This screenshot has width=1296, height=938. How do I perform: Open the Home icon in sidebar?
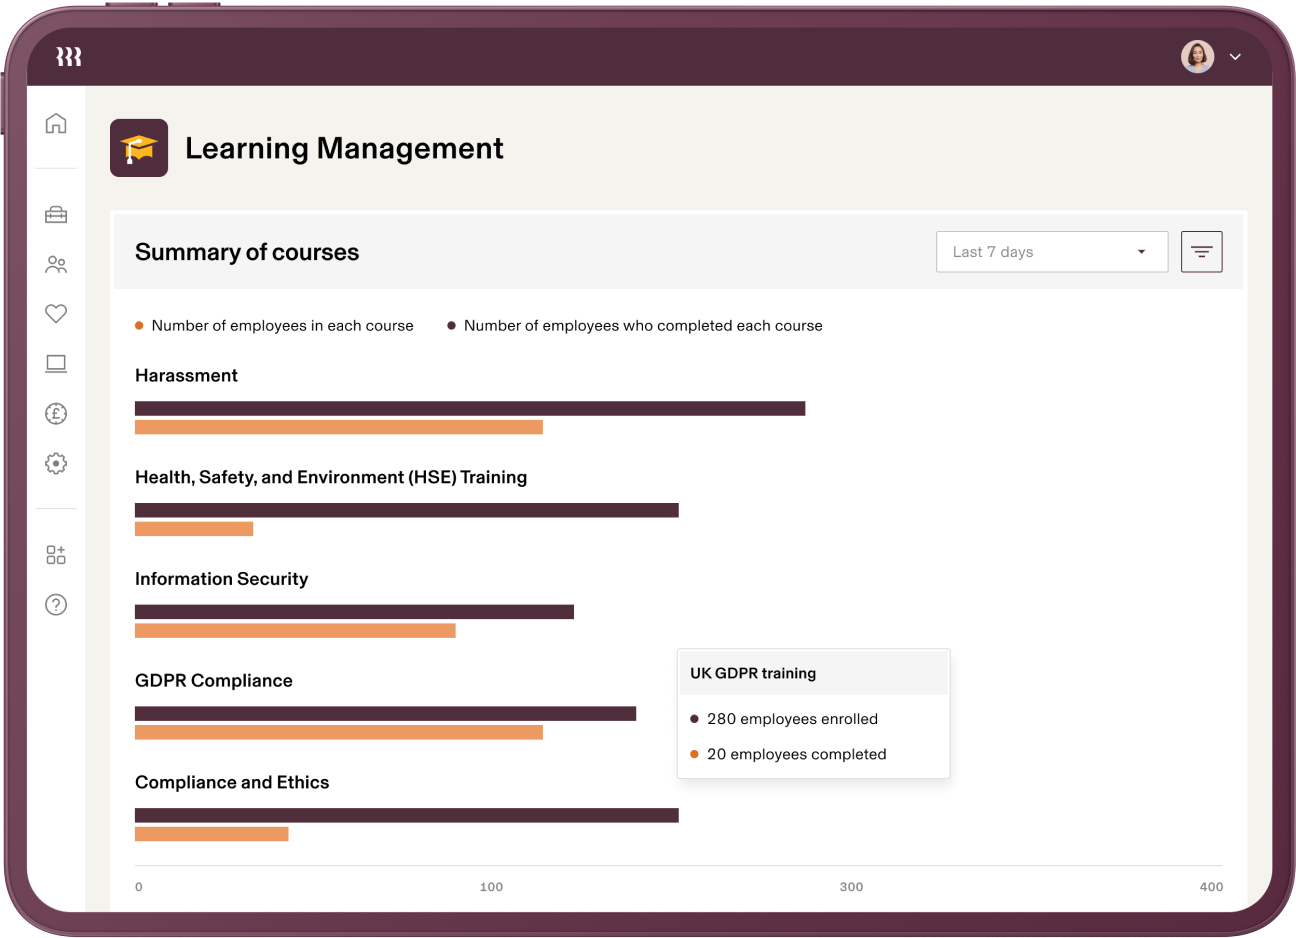pos(56,123)
